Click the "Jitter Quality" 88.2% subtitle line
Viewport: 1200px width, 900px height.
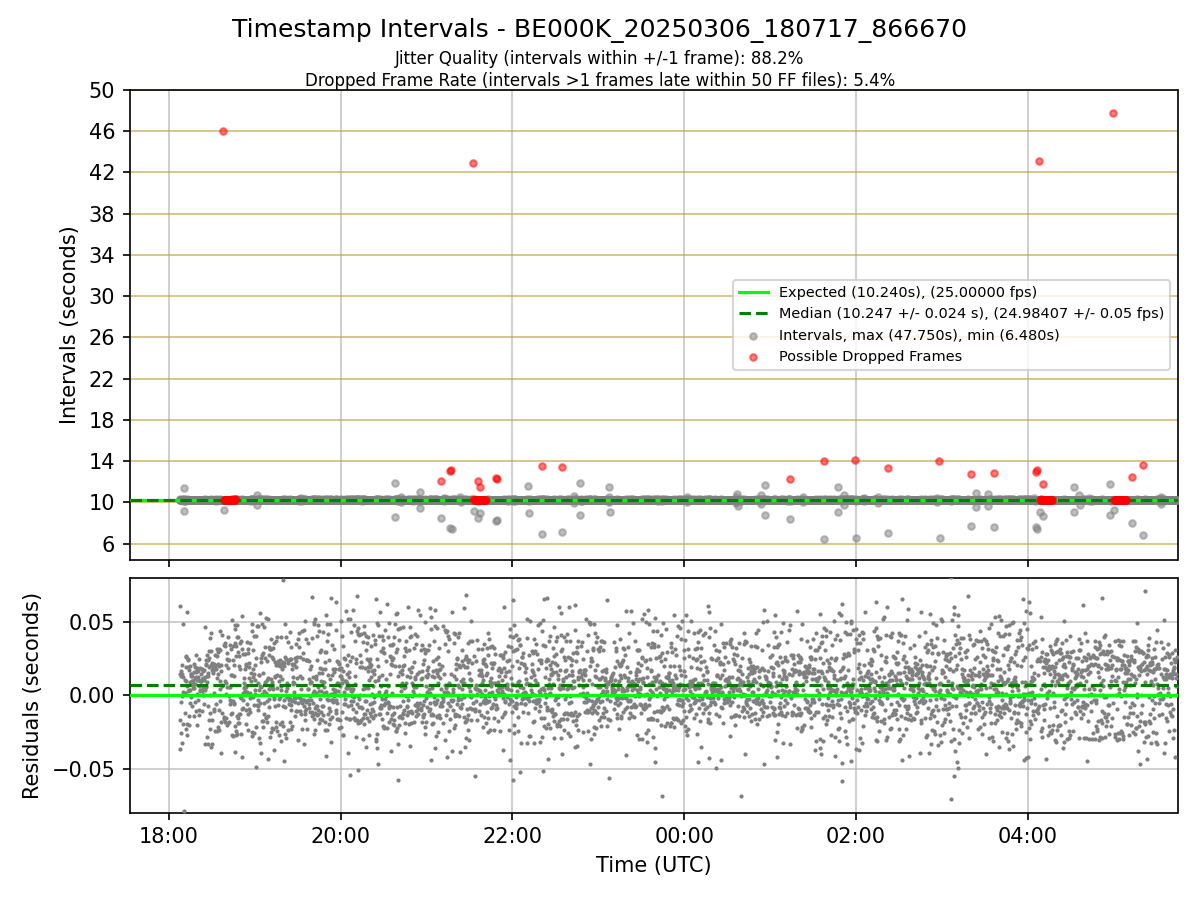(599, 59)
